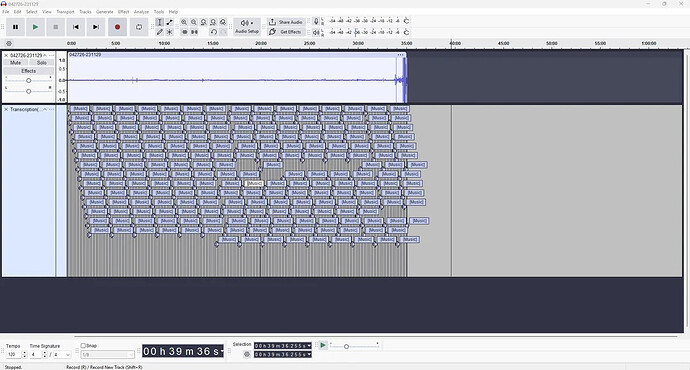The height and width of the screenshot is (370, 690).
Task: Start playback with the green Play button
Action: point(35,27)
